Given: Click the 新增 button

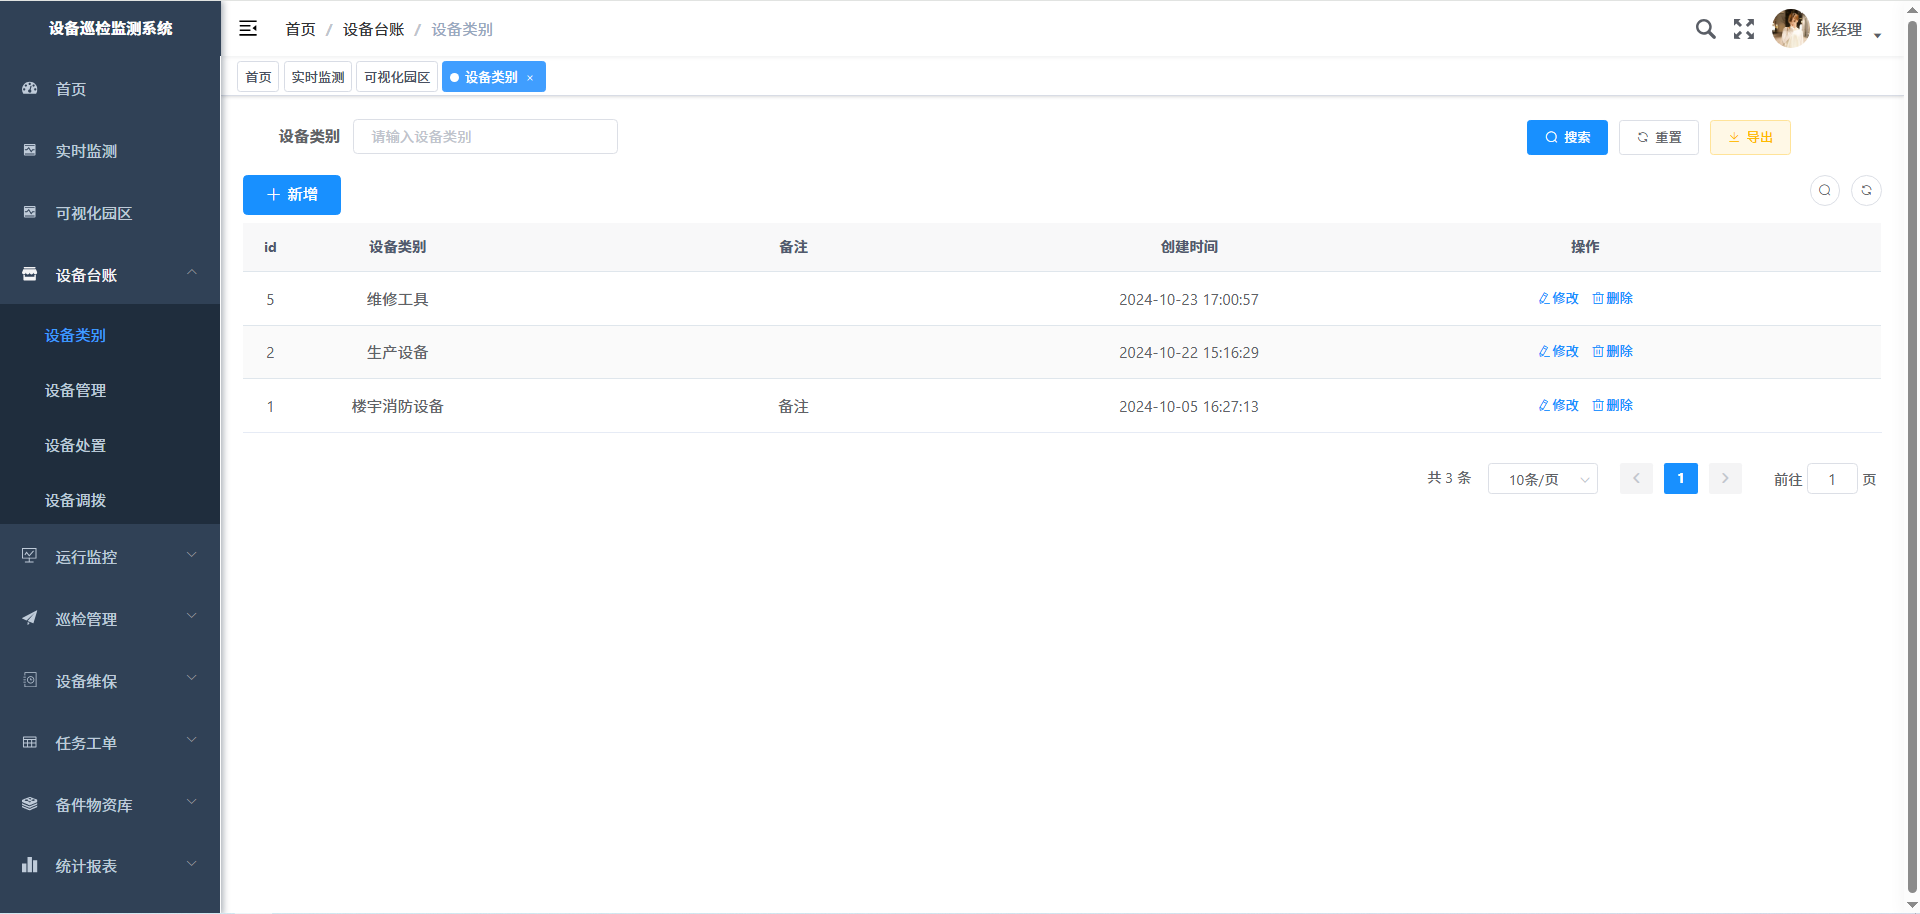Looking at the screenshot, I should pos(292,195).
